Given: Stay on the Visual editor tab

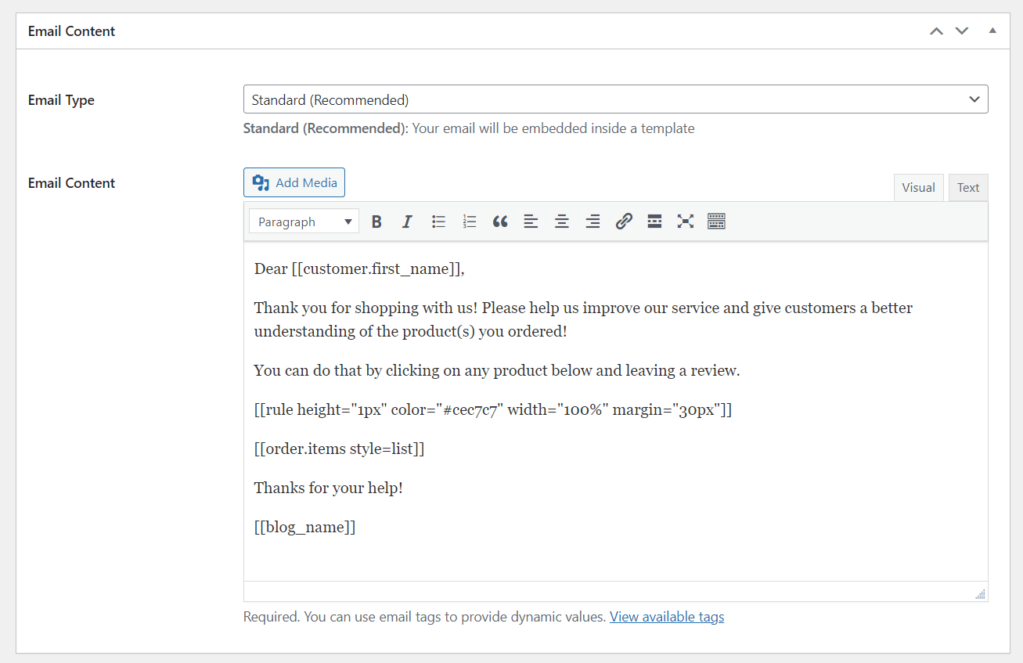Looking at the screenshot, I should 918,187.
